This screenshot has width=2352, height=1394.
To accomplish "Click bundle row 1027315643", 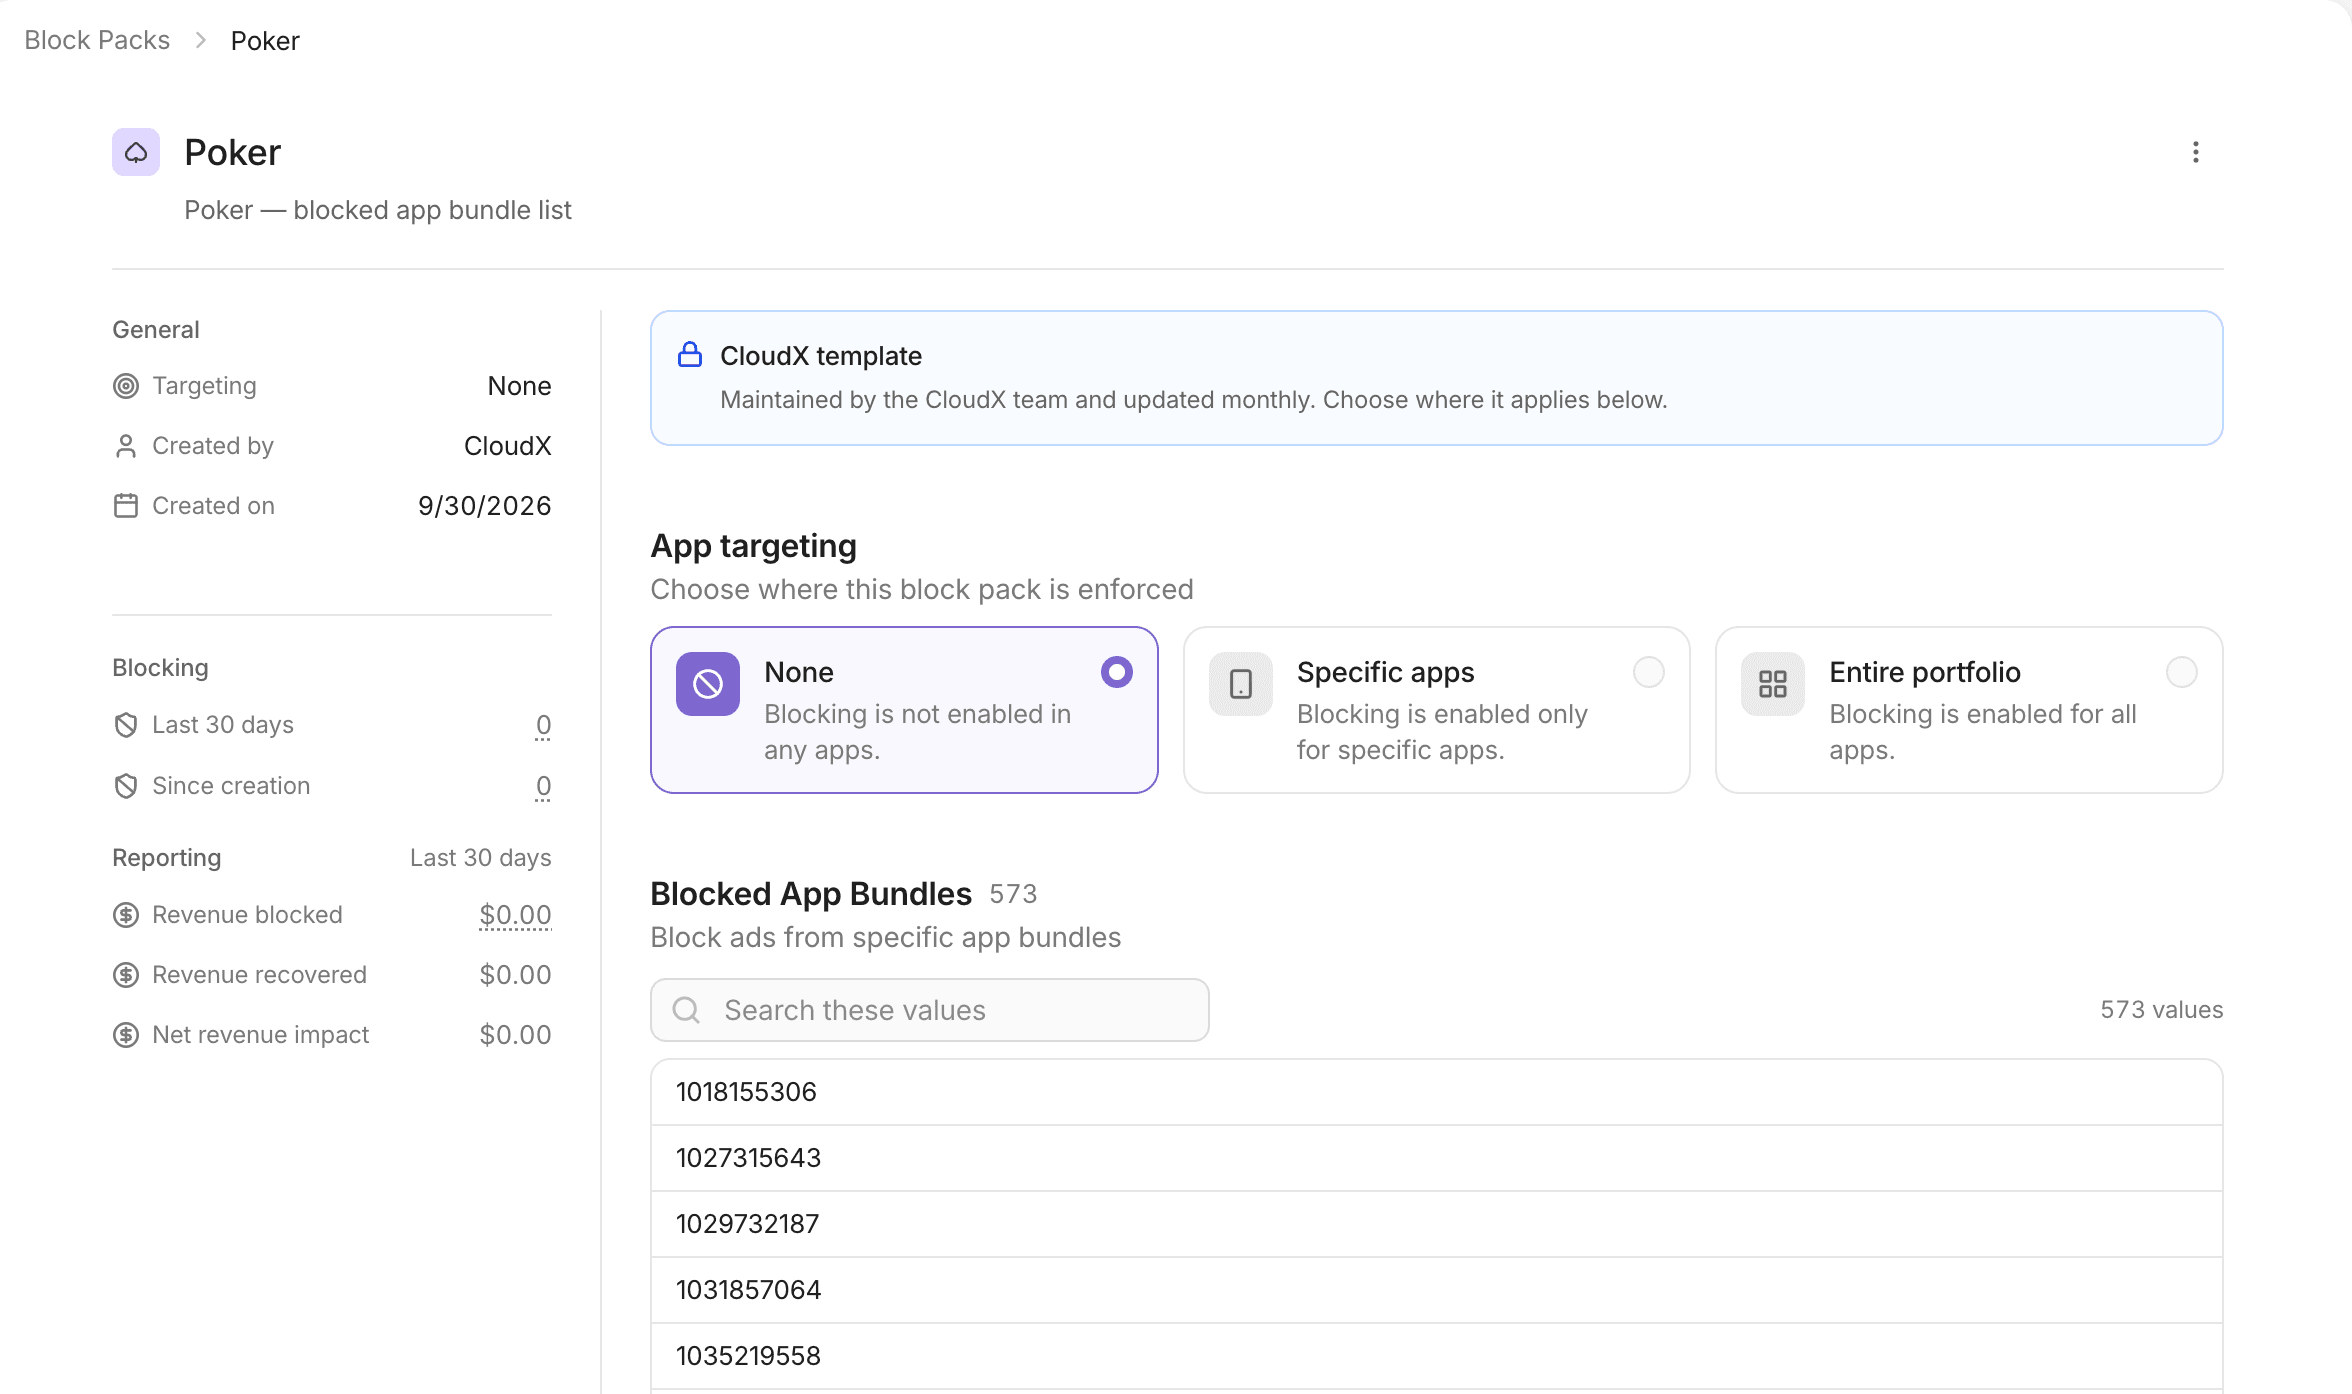I will click(x=1437, y=1158).
